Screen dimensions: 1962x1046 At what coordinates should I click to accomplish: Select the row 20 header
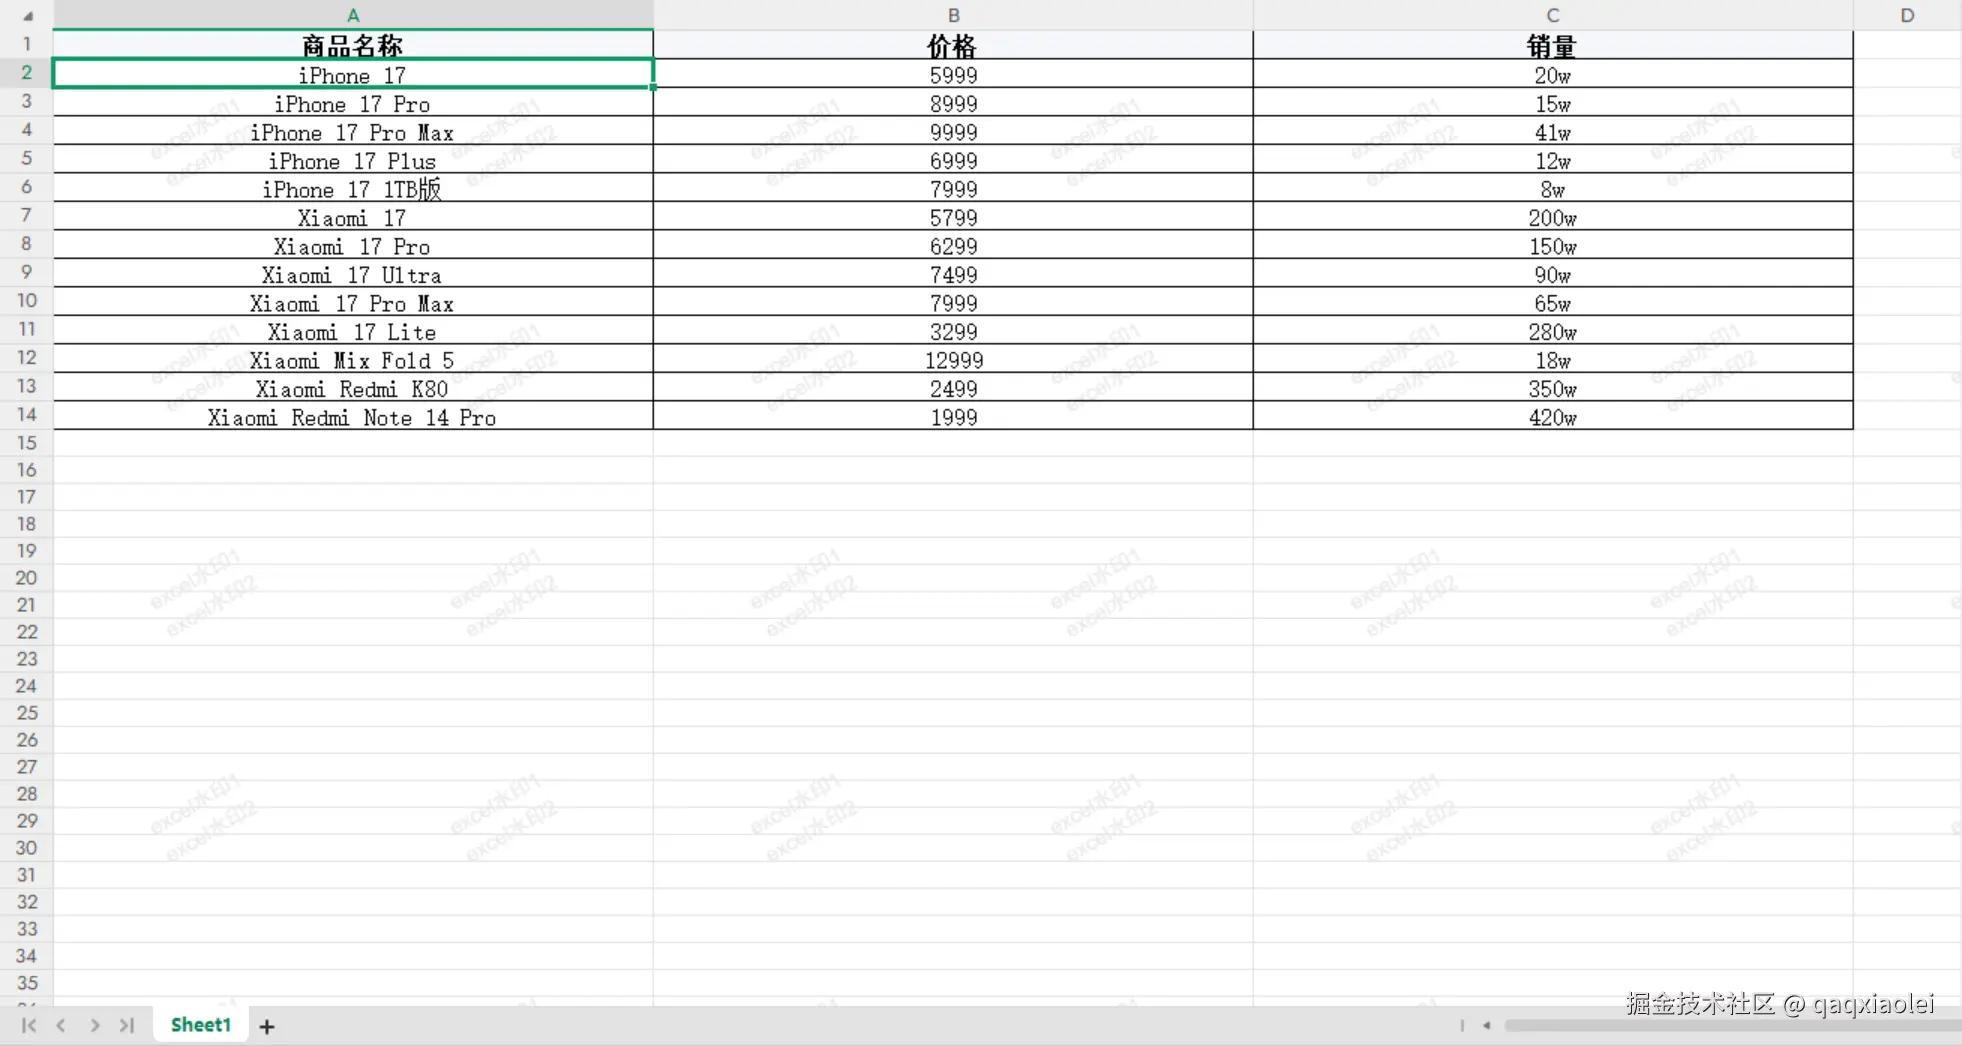27,577
